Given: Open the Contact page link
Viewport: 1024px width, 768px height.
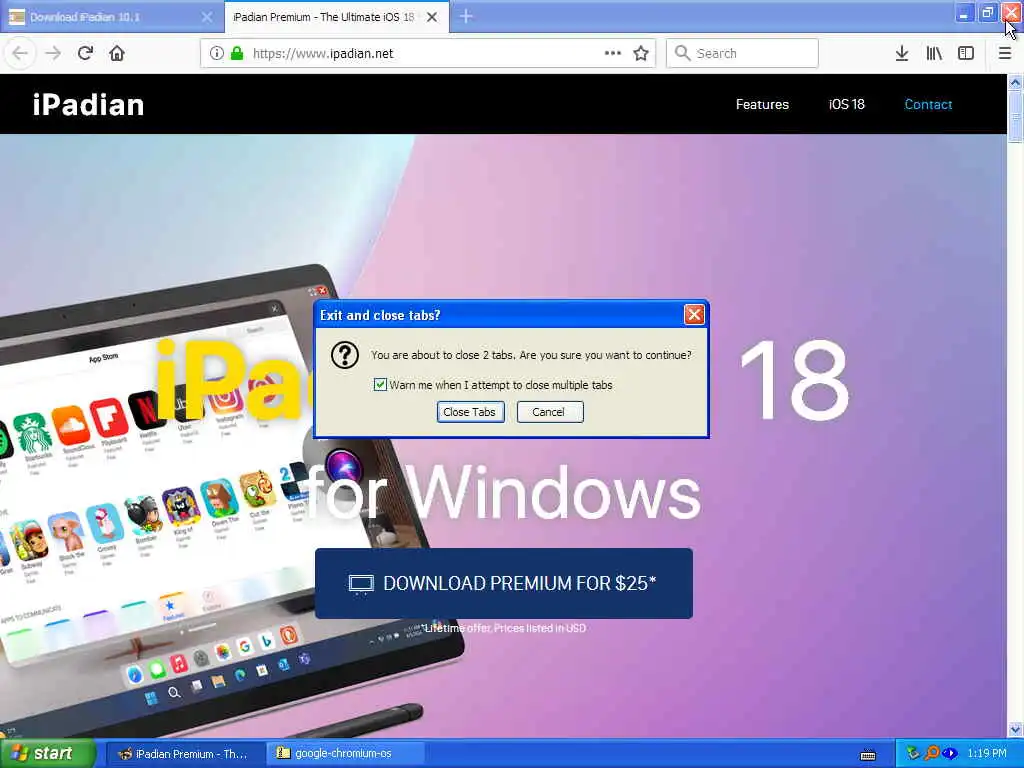Looking at the screenshot, I should pyautogui.click(x=928, y=104).
